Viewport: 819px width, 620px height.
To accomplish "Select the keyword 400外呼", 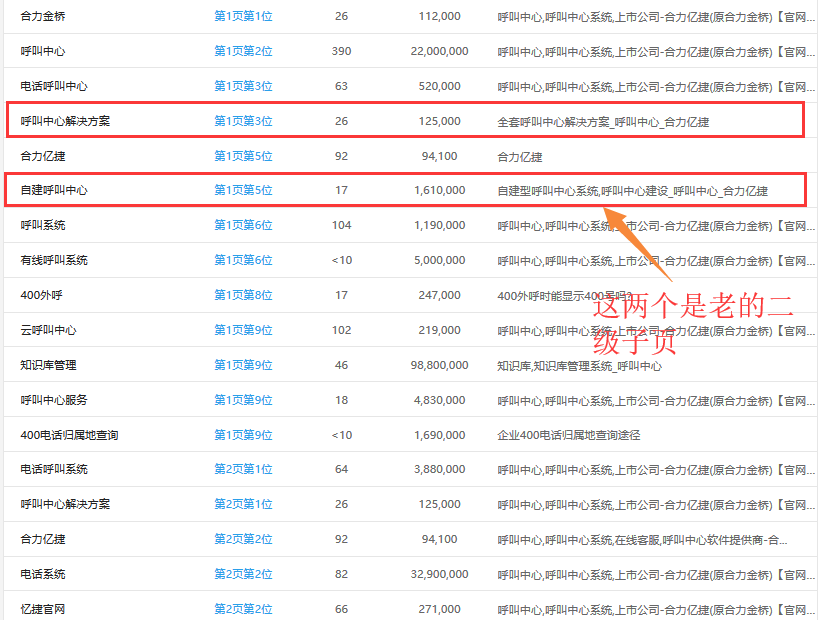I will click(41, 295).
